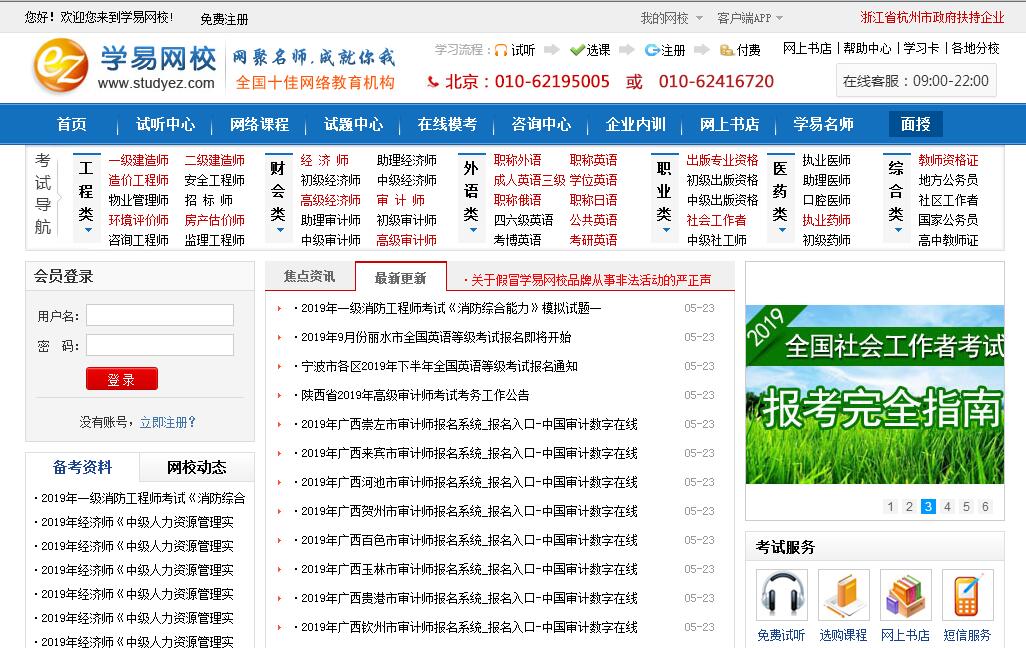
Task: Expand the 工程类 category arrow
Action: tap(87, 230)
